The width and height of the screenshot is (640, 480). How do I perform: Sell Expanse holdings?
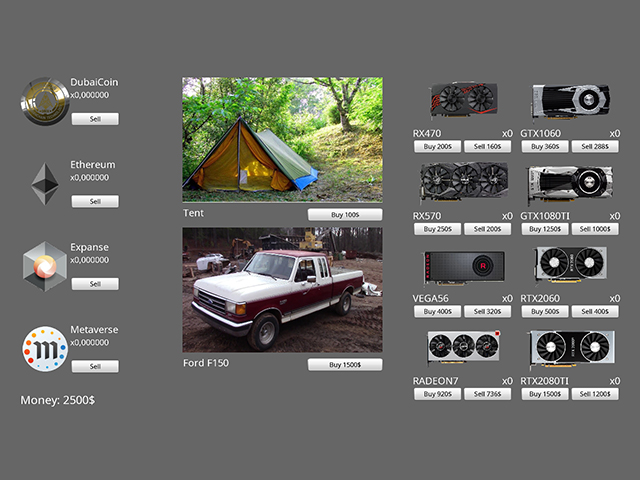click(x=95, y=284)
